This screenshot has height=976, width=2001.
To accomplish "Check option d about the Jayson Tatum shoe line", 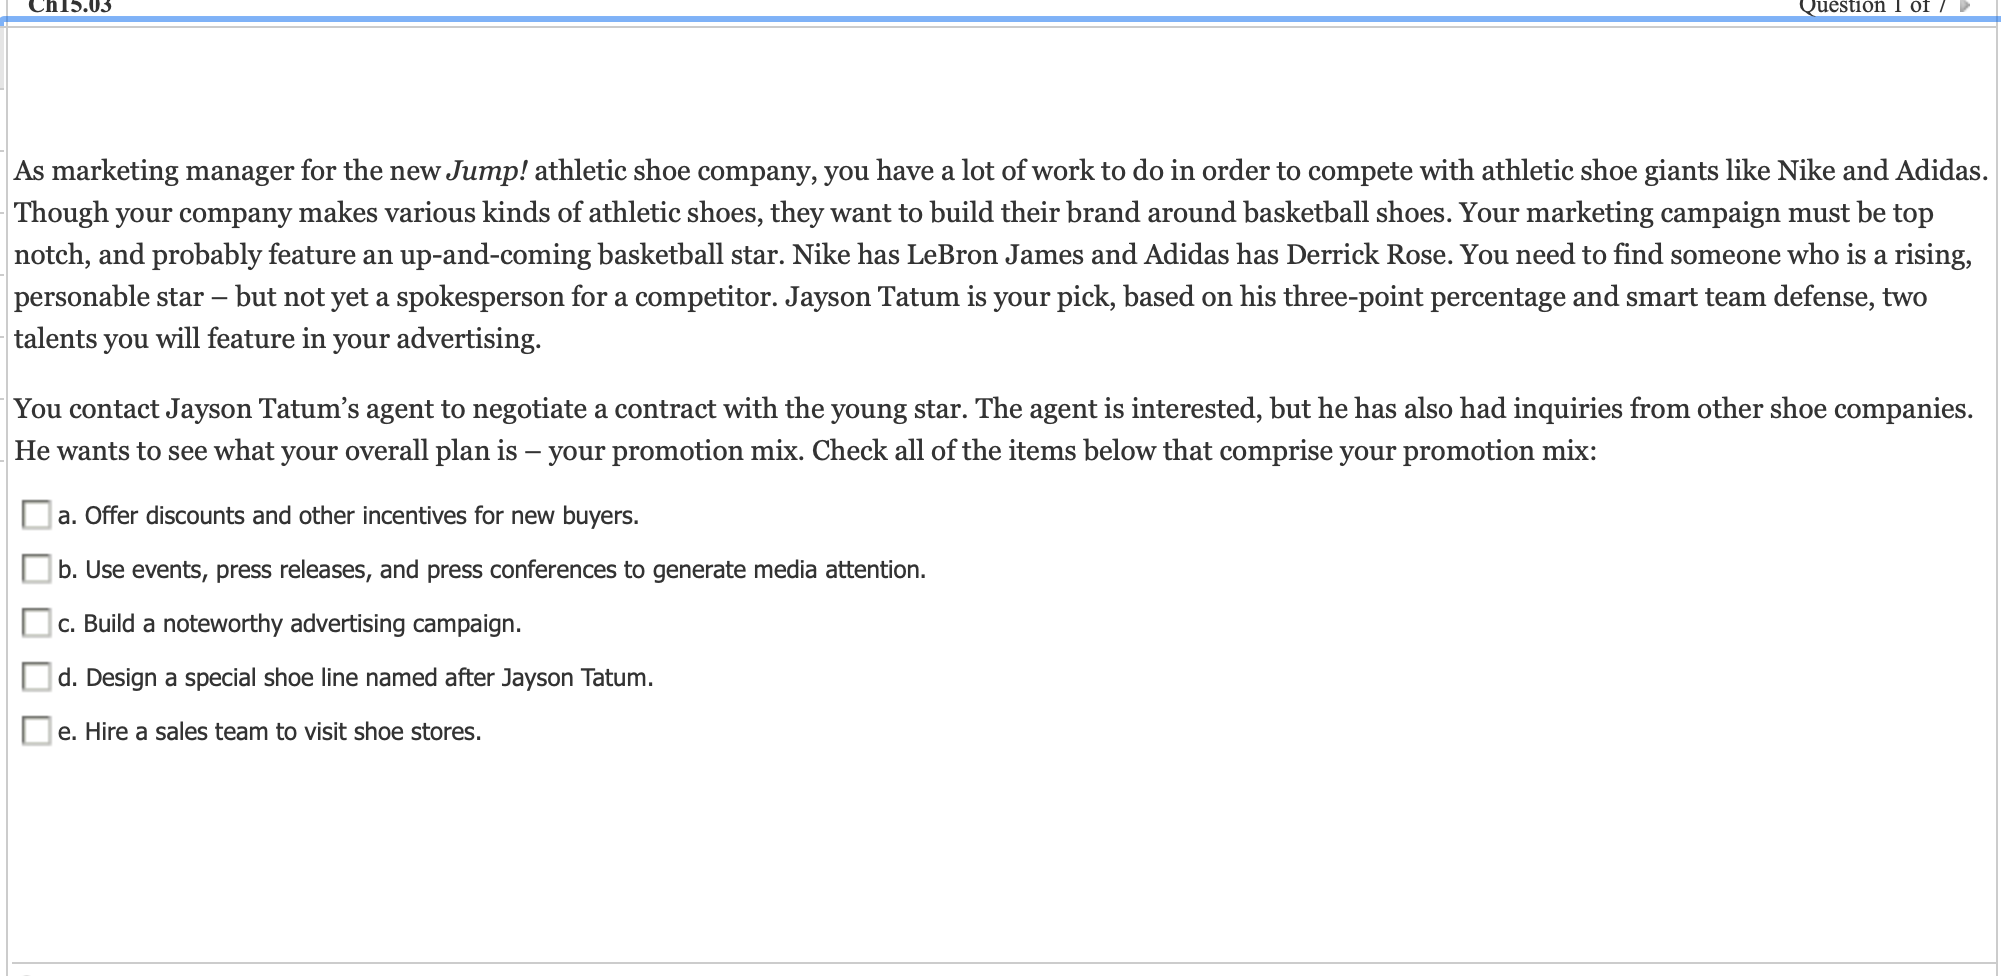I will pyautogui.click(x=36, y=678).
